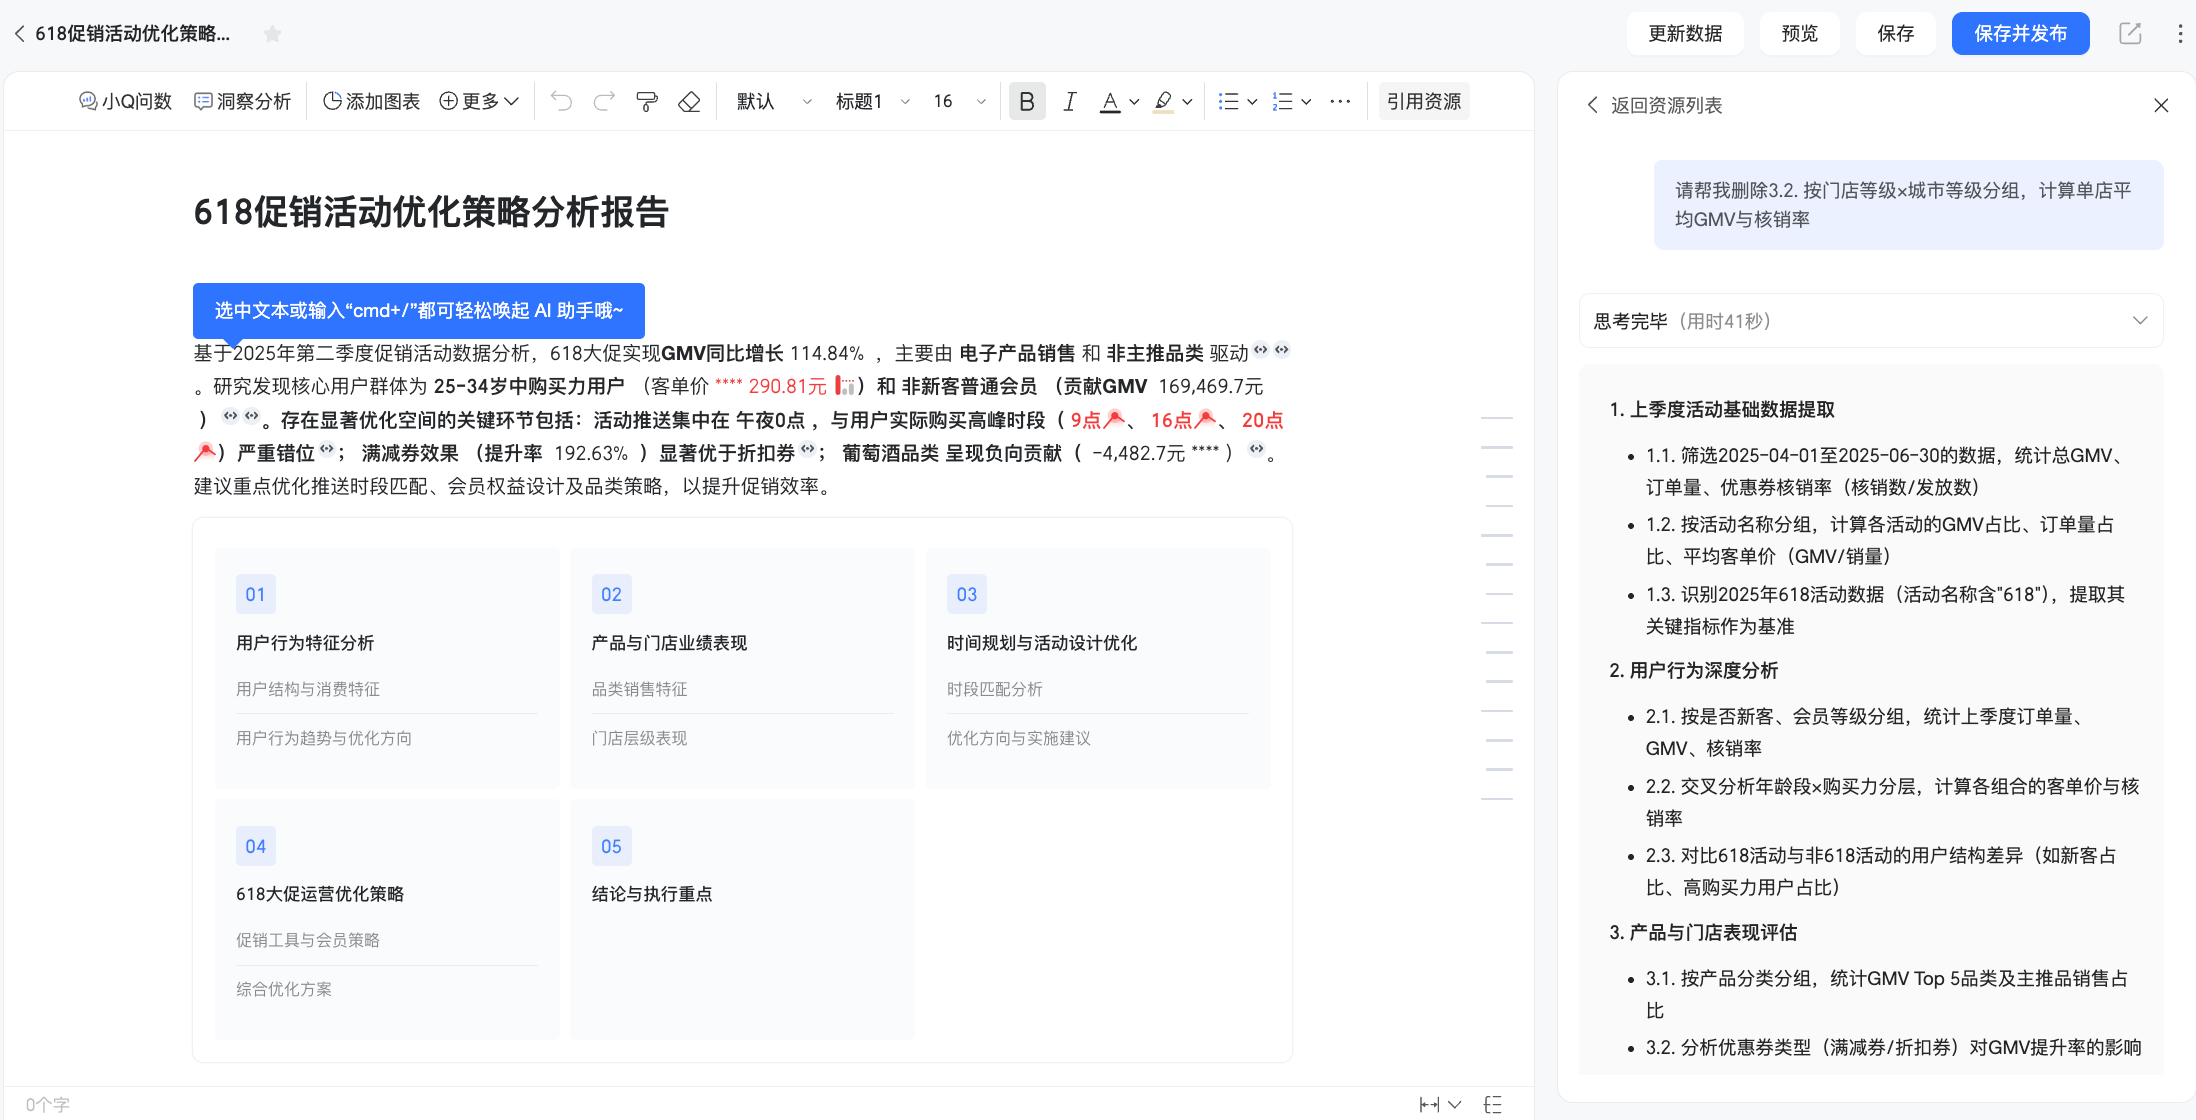Select the format painter tool

coord(647,101)
